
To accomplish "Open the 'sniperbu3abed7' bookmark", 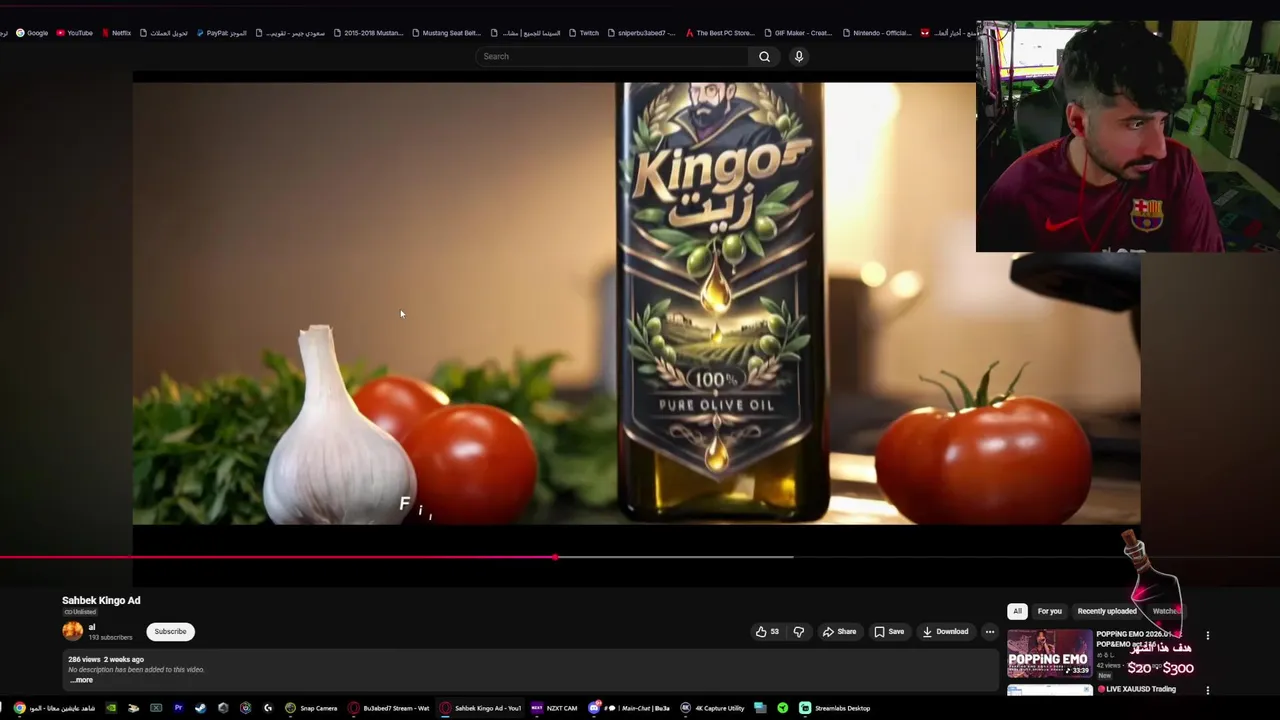I will tap(641, 33).
